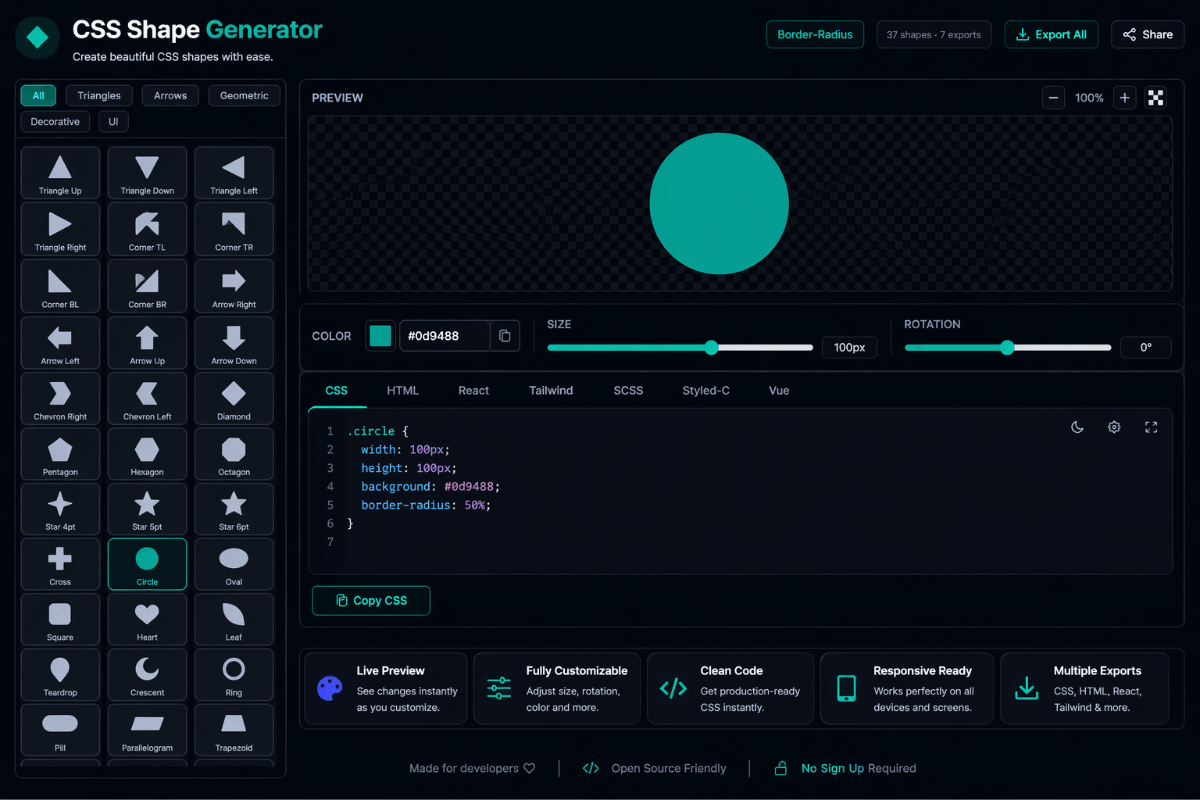Pick the Arrow Up shape

pyautogui.click(x=147, y=343)
